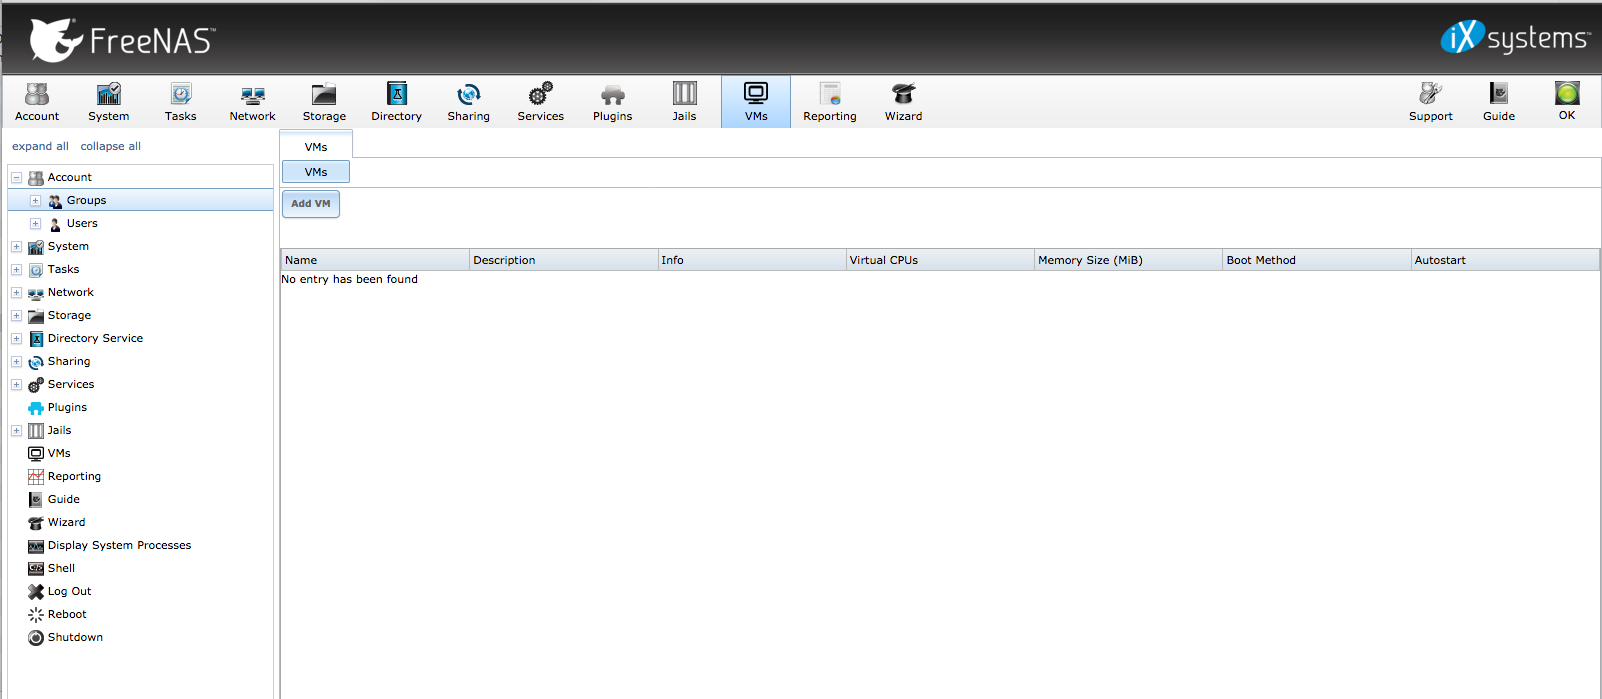
Task: Select the Sharing icon in toolbar
Action: point(468,101)
